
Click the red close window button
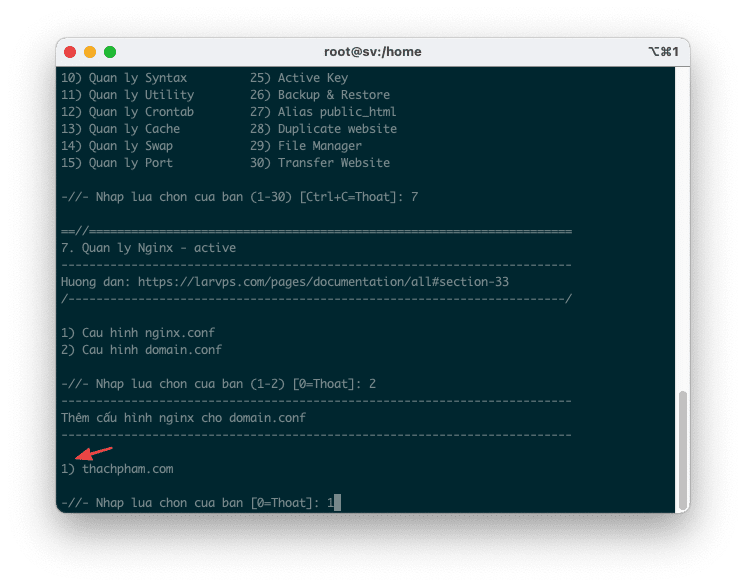70,52
